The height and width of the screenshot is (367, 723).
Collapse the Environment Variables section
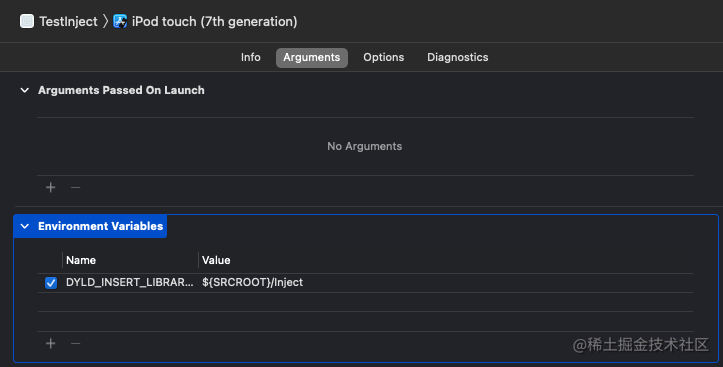click(25, 226)
